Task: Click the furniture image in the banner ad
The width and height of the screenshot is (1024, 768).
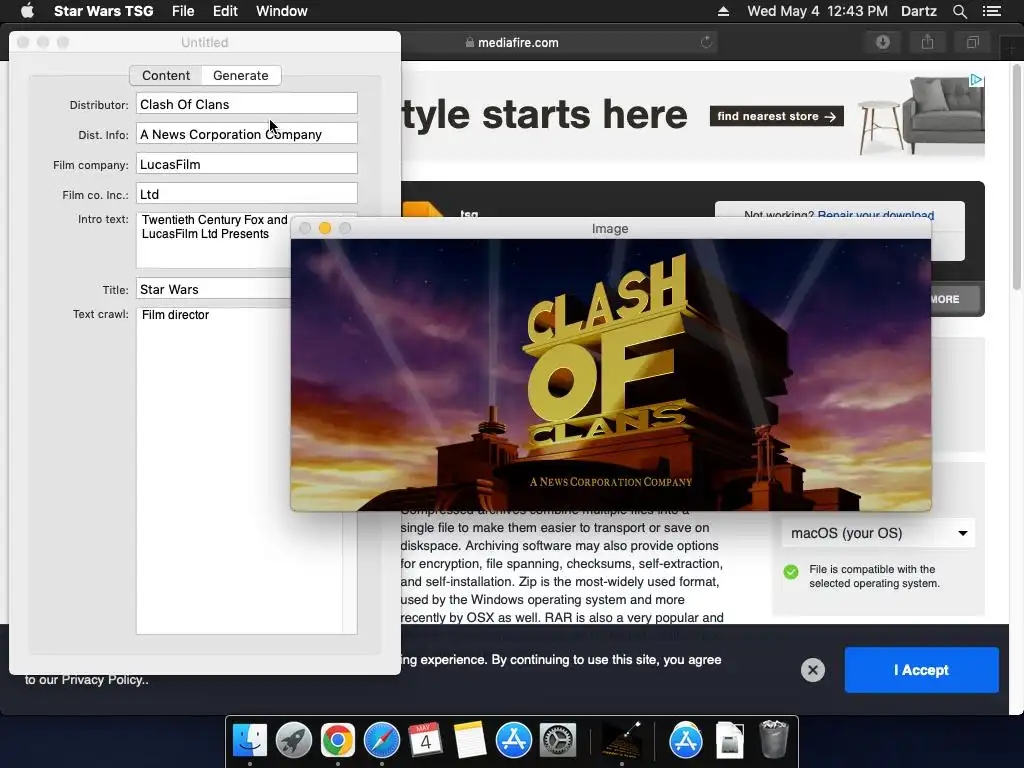Action: [921, 116]
